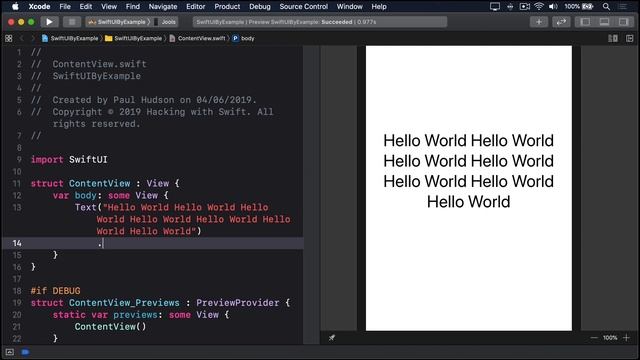The width and height of the screenshot is (640, 360).
Task: Click 'var body: some View' line
Action: click(110, 196)
